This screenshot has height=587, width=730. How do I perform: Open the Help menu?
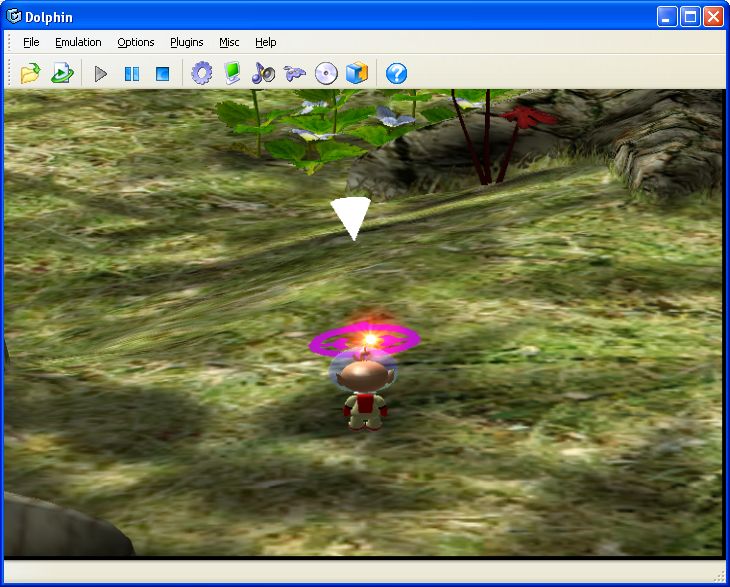point(265,42)
